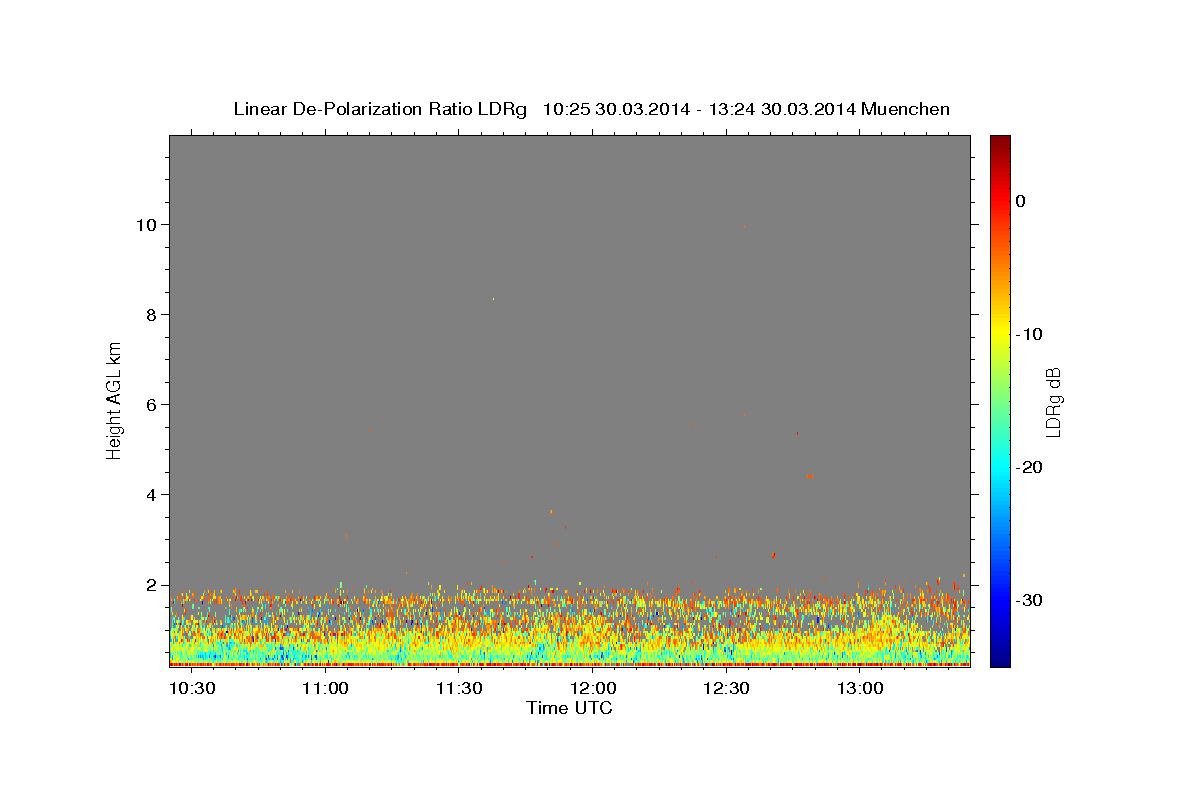Image resolution: width=1200 pixels, height=800 pixels.
Task: Click the 'Height AGL km' axis label
Action: click(x=115, y=400)
